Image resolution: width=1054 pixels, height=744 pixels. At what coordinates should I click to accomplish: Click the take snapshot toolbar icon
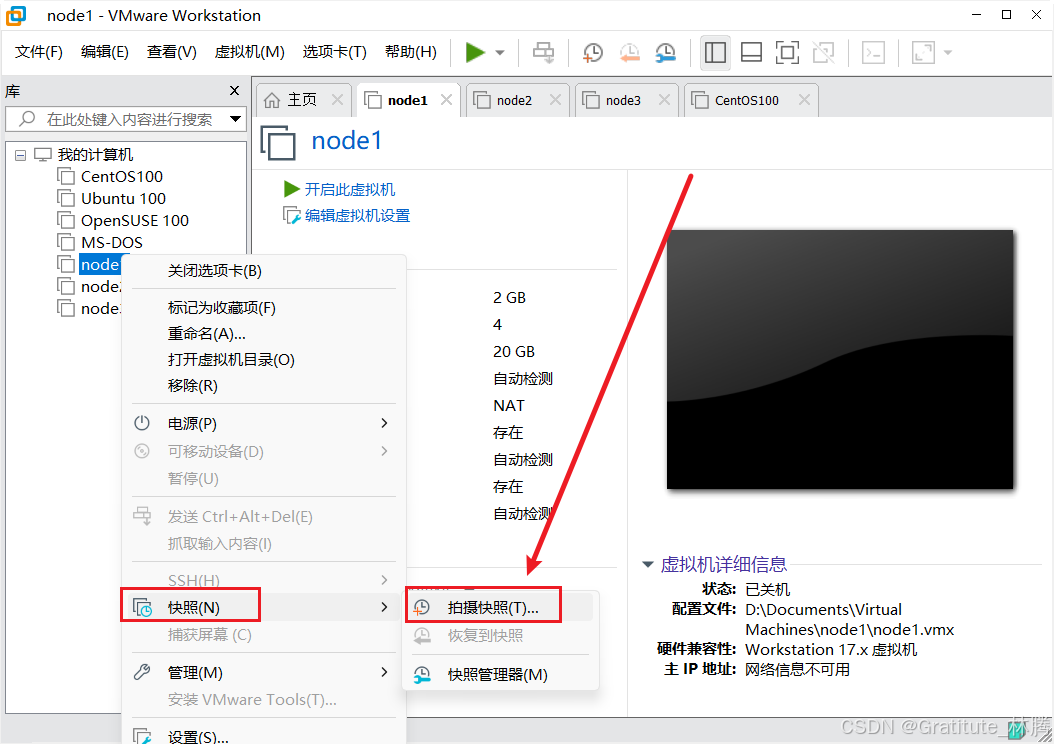(592, 52)
